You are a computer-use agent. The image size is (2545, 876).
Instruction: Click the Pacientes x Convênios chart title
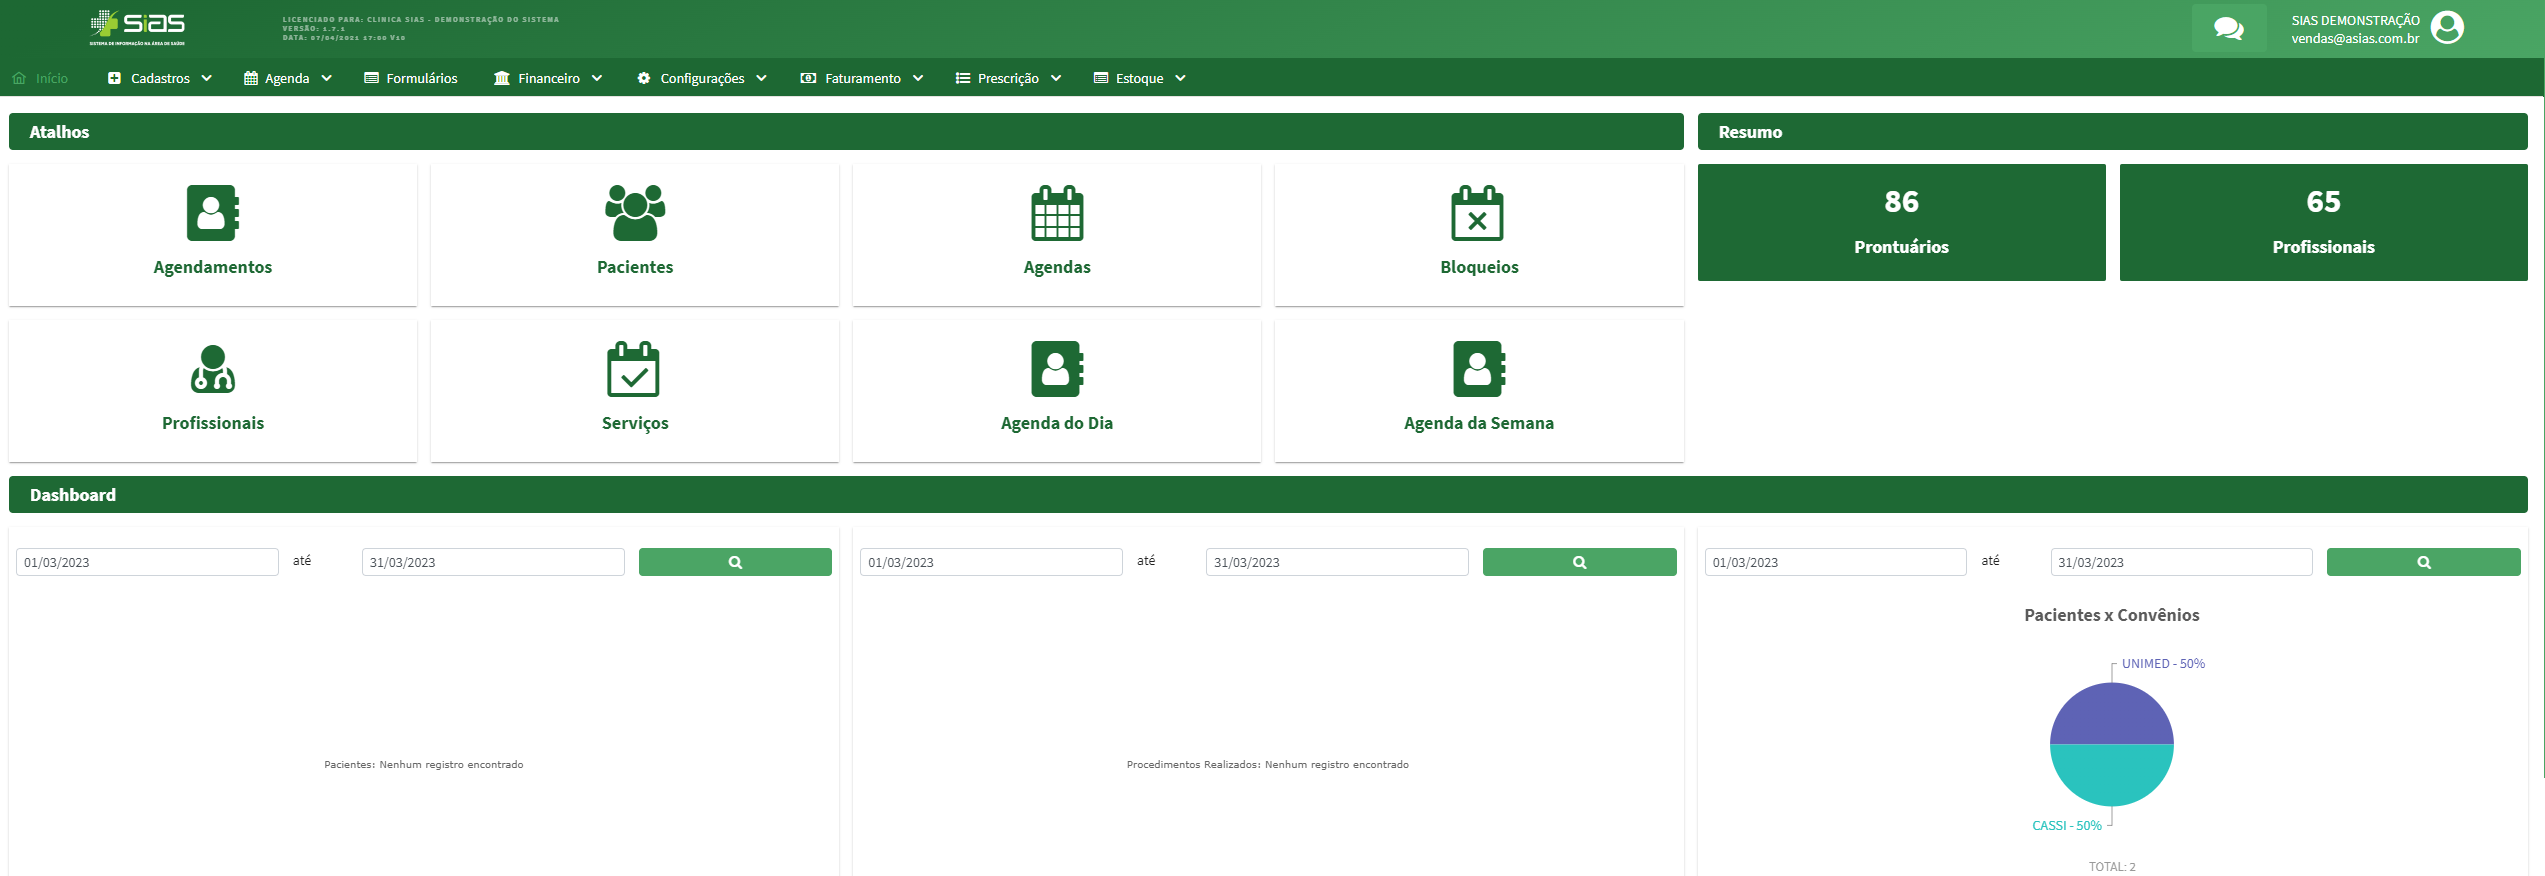pos(2112,615)
